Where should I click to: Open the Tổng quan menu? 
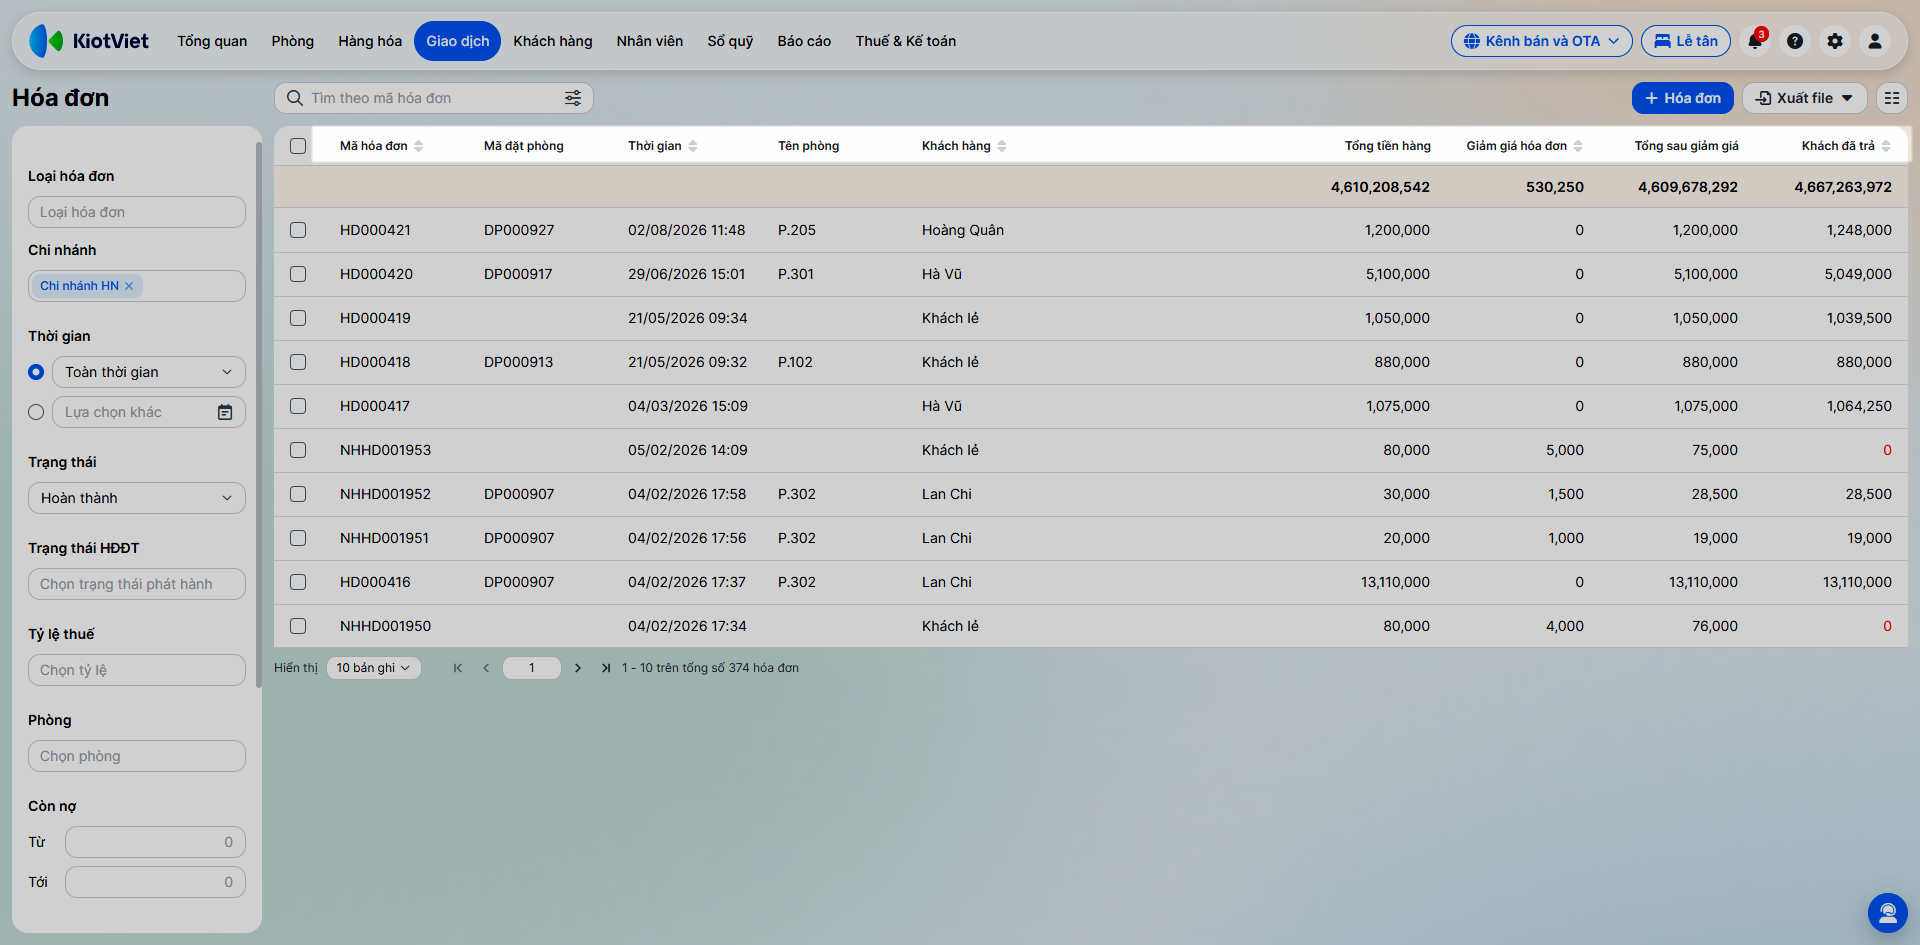point(212,41)
